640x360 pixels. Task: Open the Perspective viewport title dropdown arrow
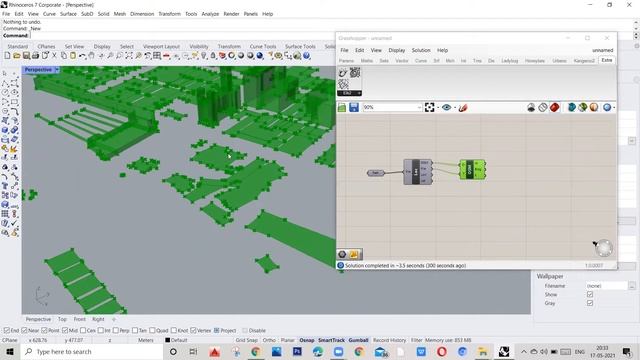pyautogui.click(x=57, y=70)
